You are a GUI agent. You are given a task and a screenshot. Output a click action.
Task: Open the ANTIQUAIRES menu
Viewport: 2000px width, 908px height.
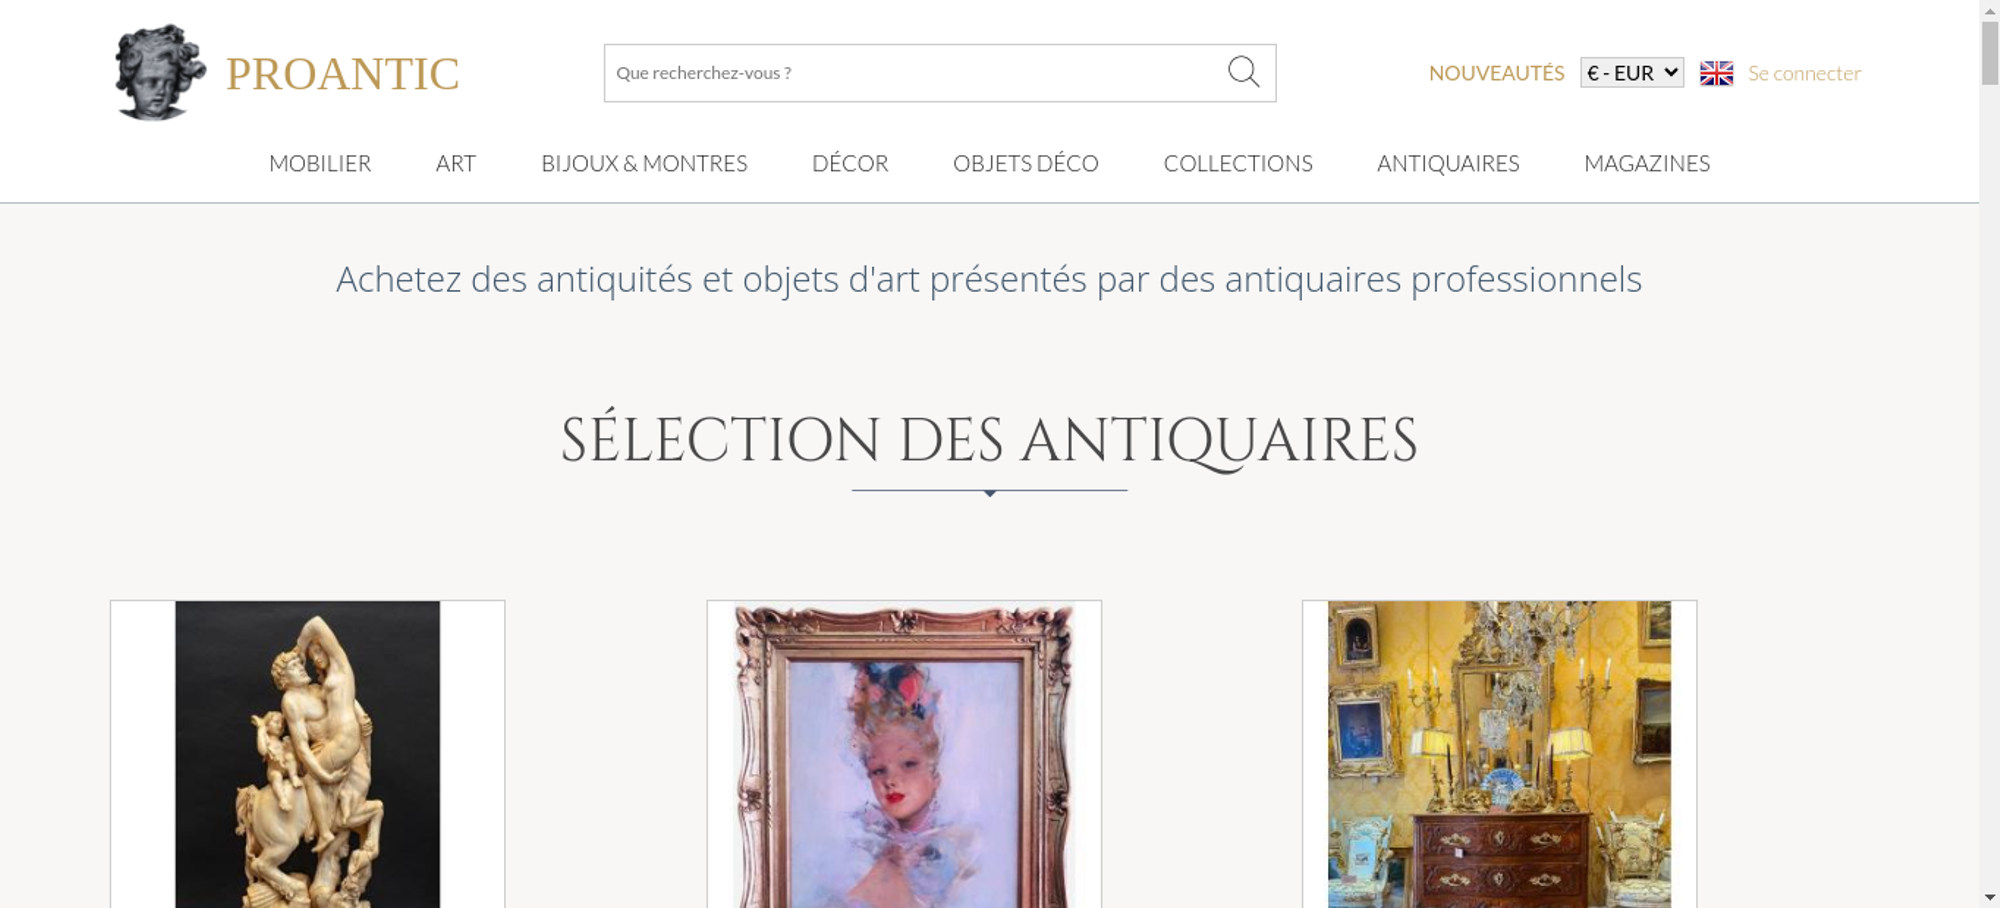pyautogui.click(x=1448, y=163)
